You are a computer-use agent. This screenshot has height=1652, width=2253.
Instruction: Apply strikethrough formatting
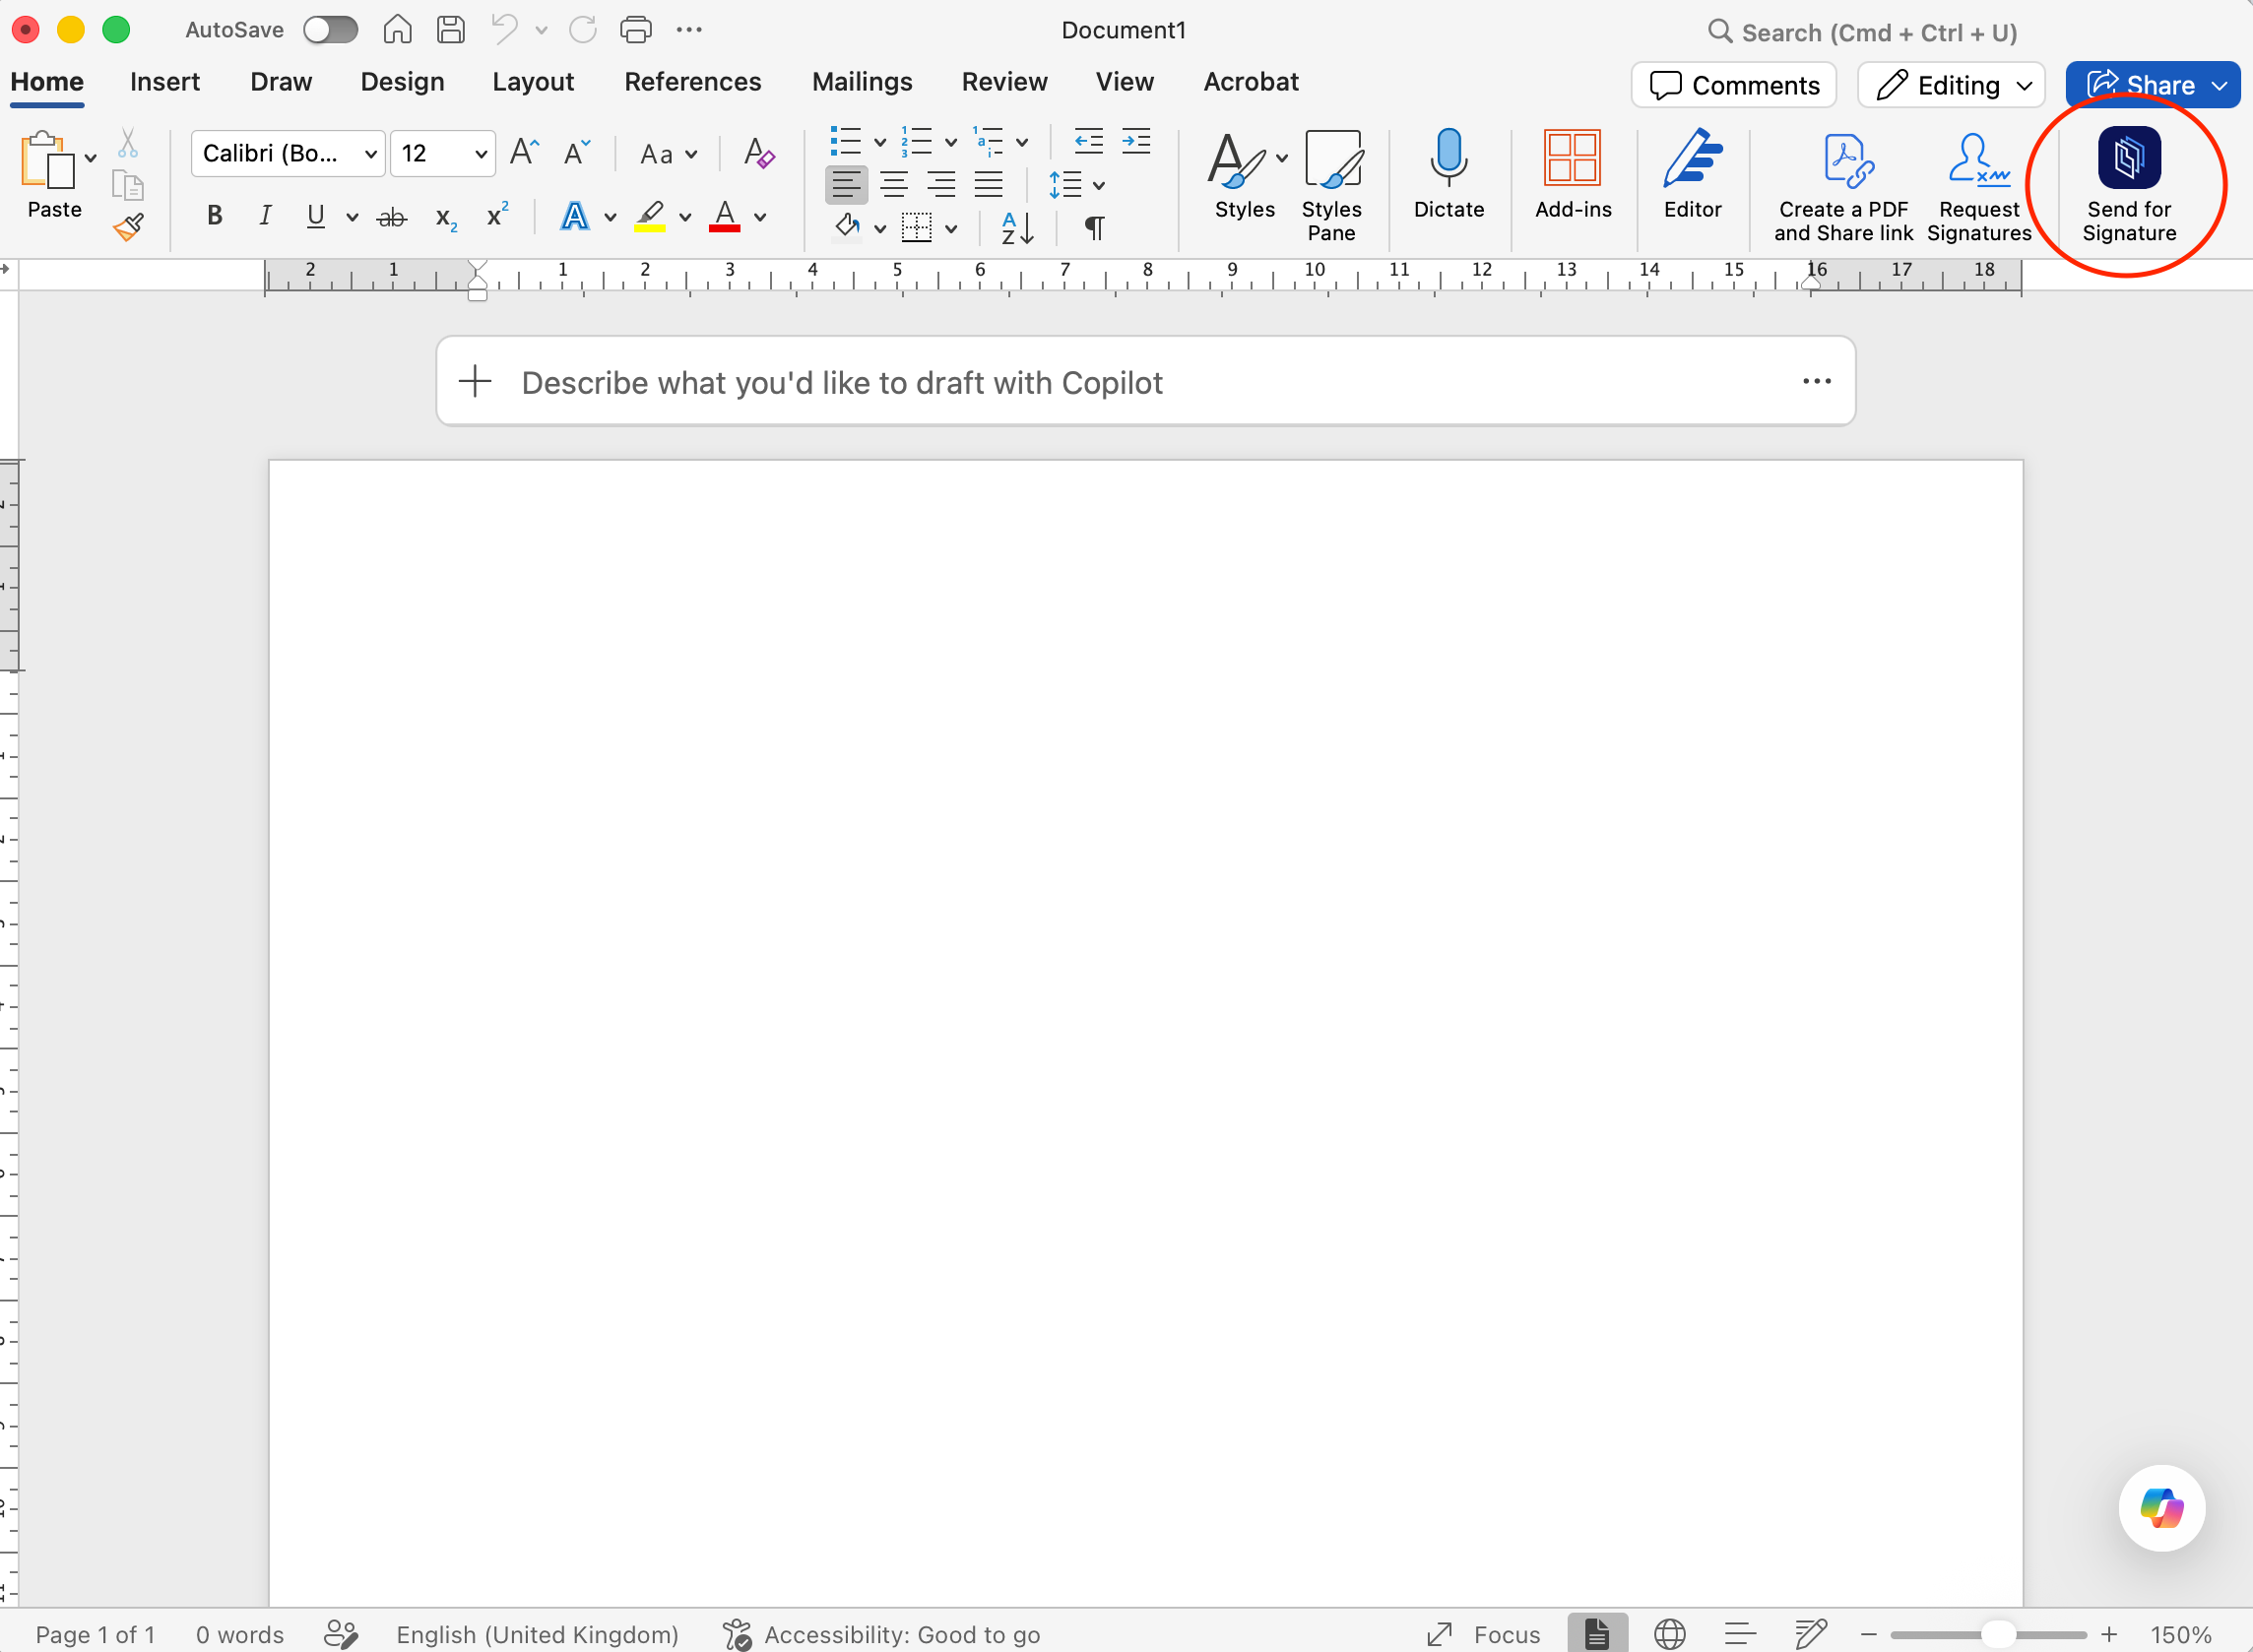tap(392, 216)
